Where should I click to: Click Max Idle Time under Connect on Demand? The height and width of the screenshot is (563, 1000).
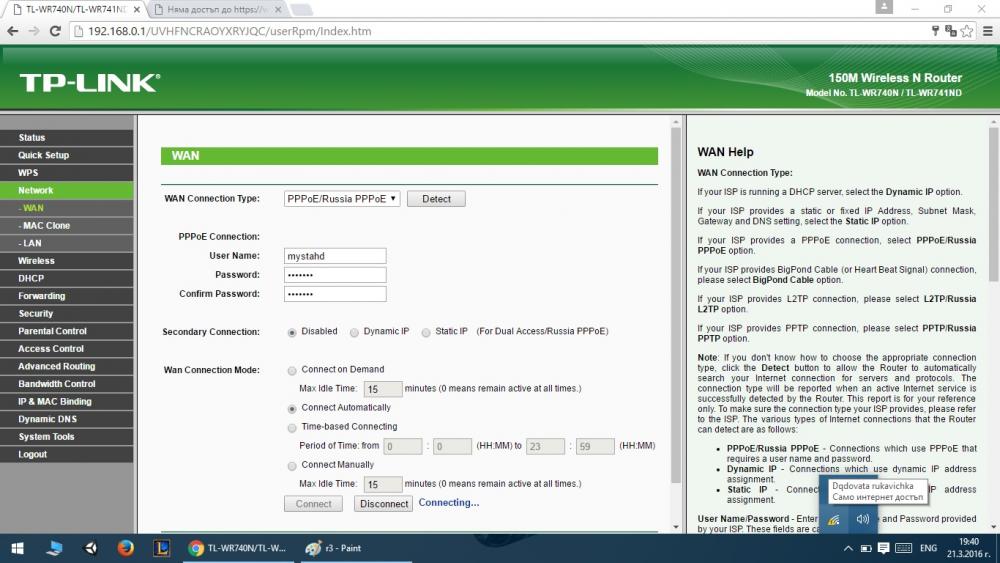pyautogui.click(x=383, y=389)
